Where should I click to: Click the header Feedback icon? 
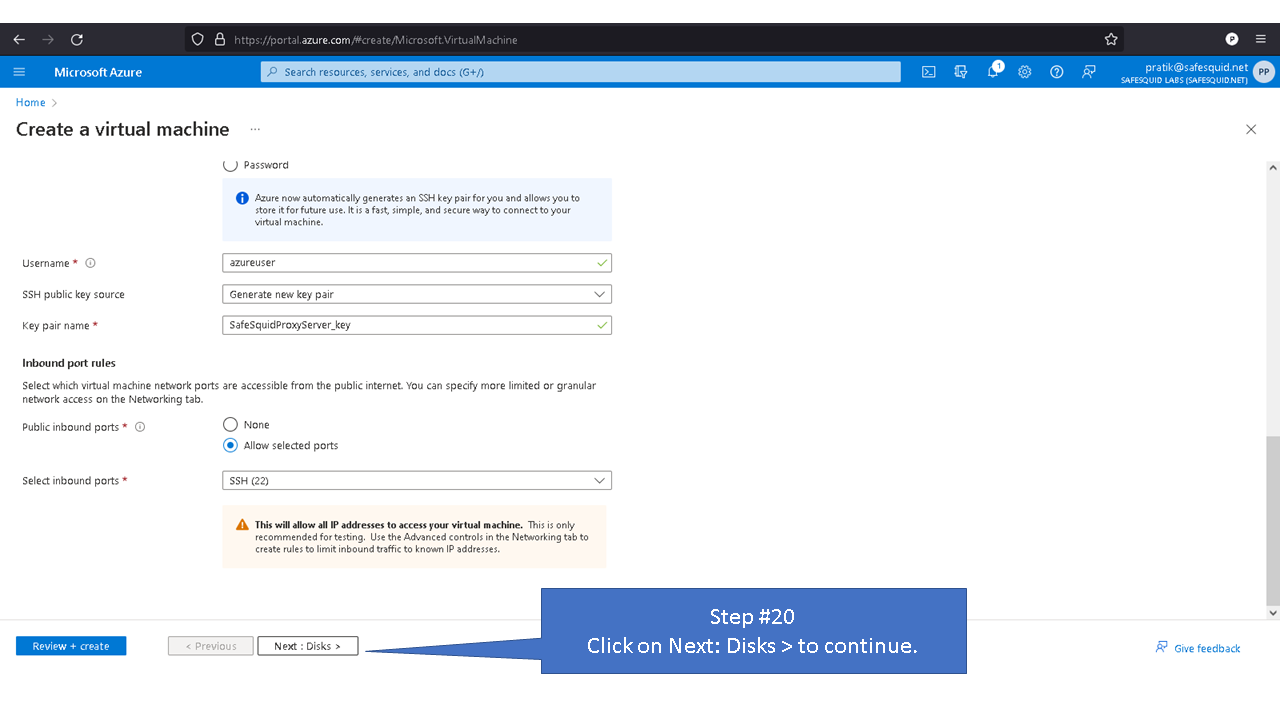tap(1089, 72)
